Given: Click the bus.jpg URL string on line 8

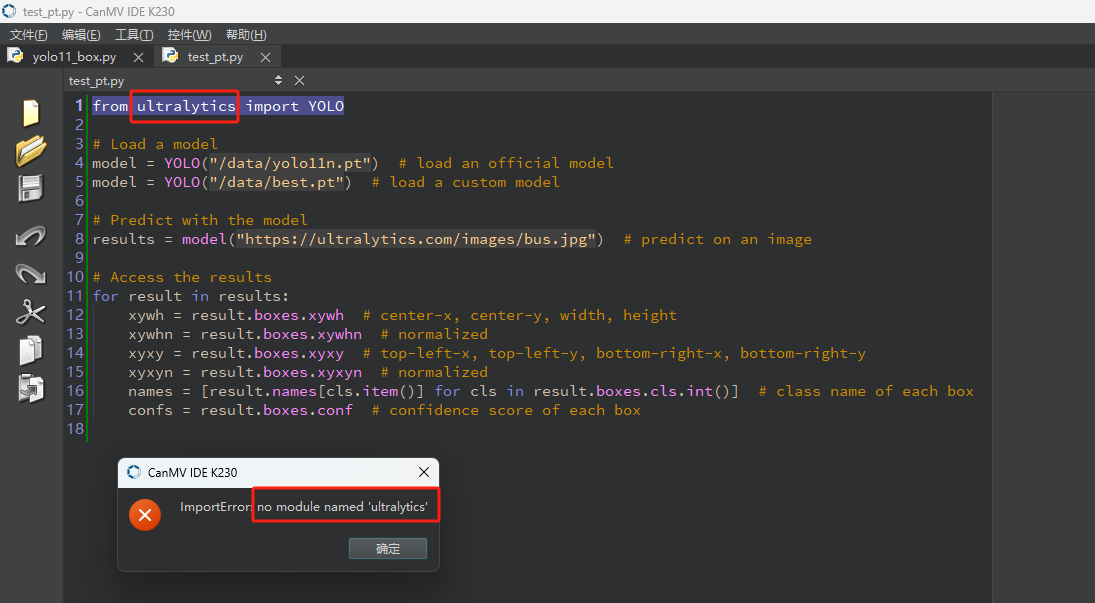Looking at the screenshot, I should (416, 239).
